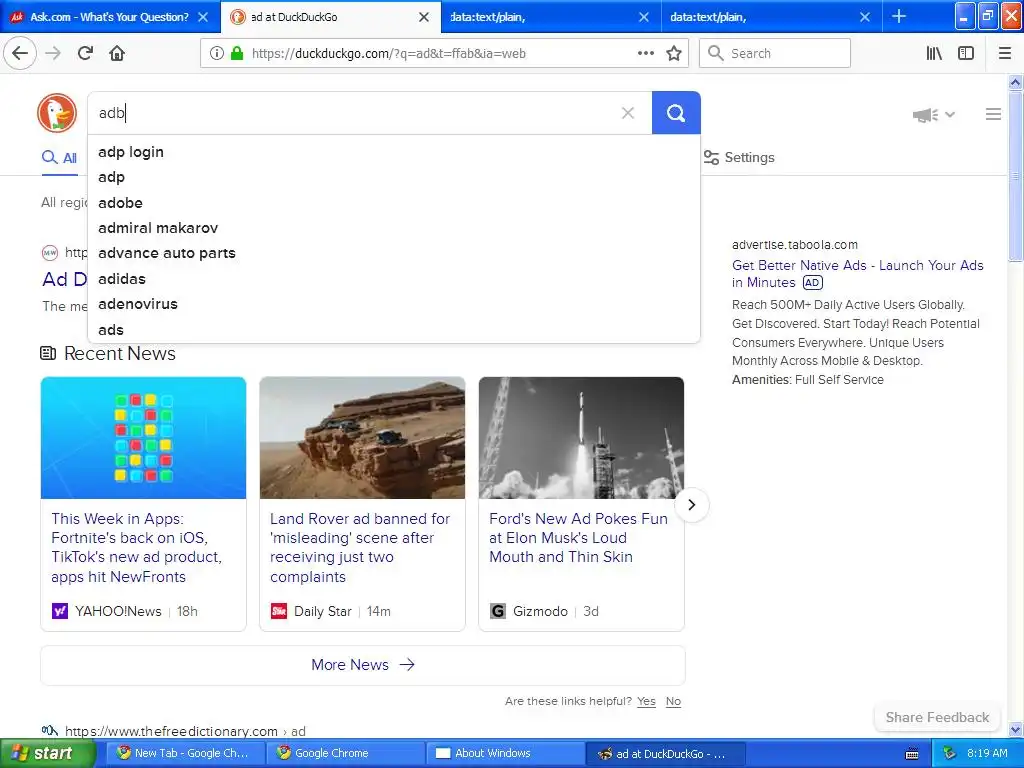Reload the current page
This screenshot has height=768, width=1024.
(85, 54)
